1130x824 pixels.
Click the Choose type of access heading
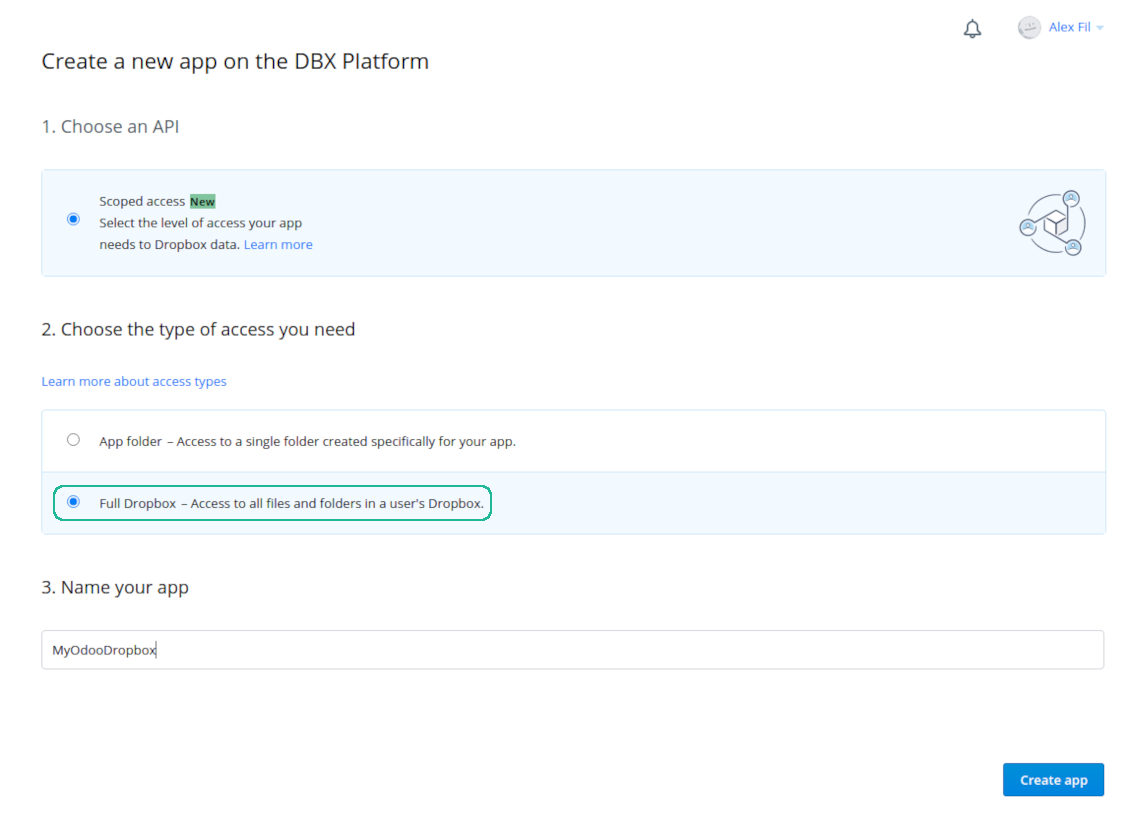click(198, 330)
